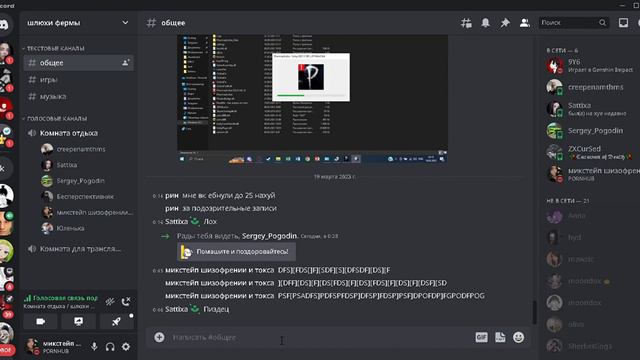The height and width of the screenshot is (360, 640).
Task: Create invite for общее channel
Action: [x=126, y=63]
